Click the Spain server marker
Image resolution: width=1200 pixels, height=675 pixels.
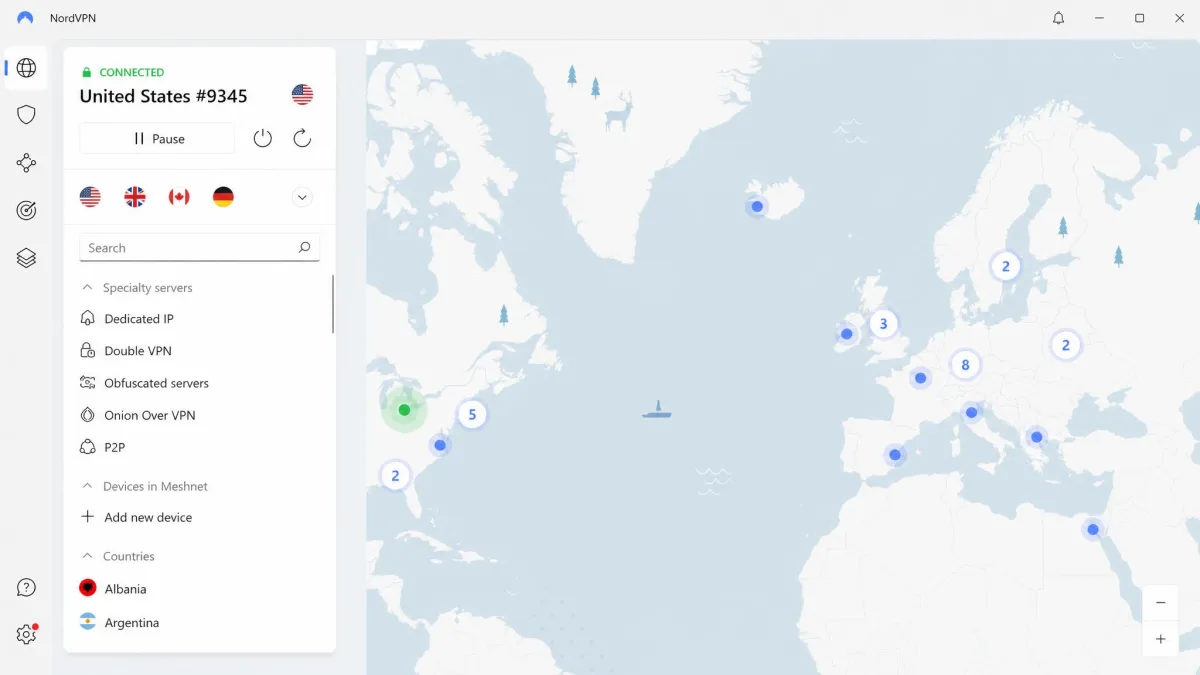click(895, 455)
